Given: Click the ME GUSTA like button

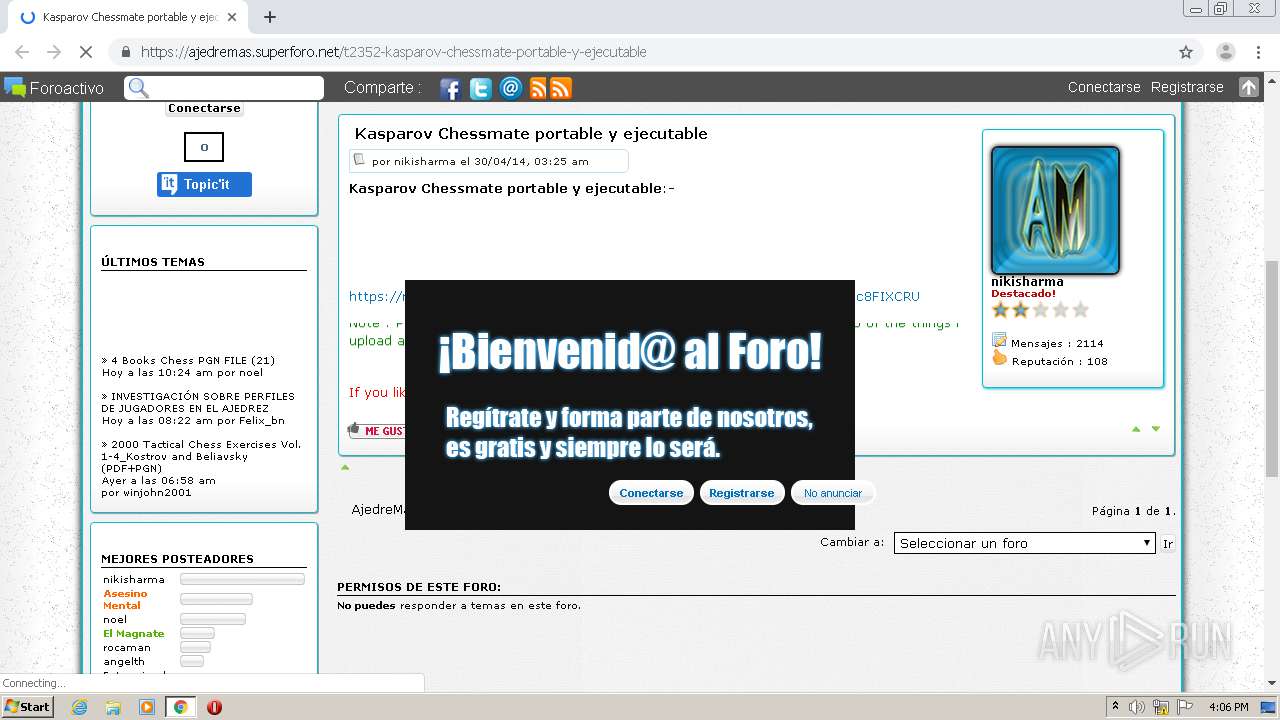Looking at the screenshot, I should 377,431.
